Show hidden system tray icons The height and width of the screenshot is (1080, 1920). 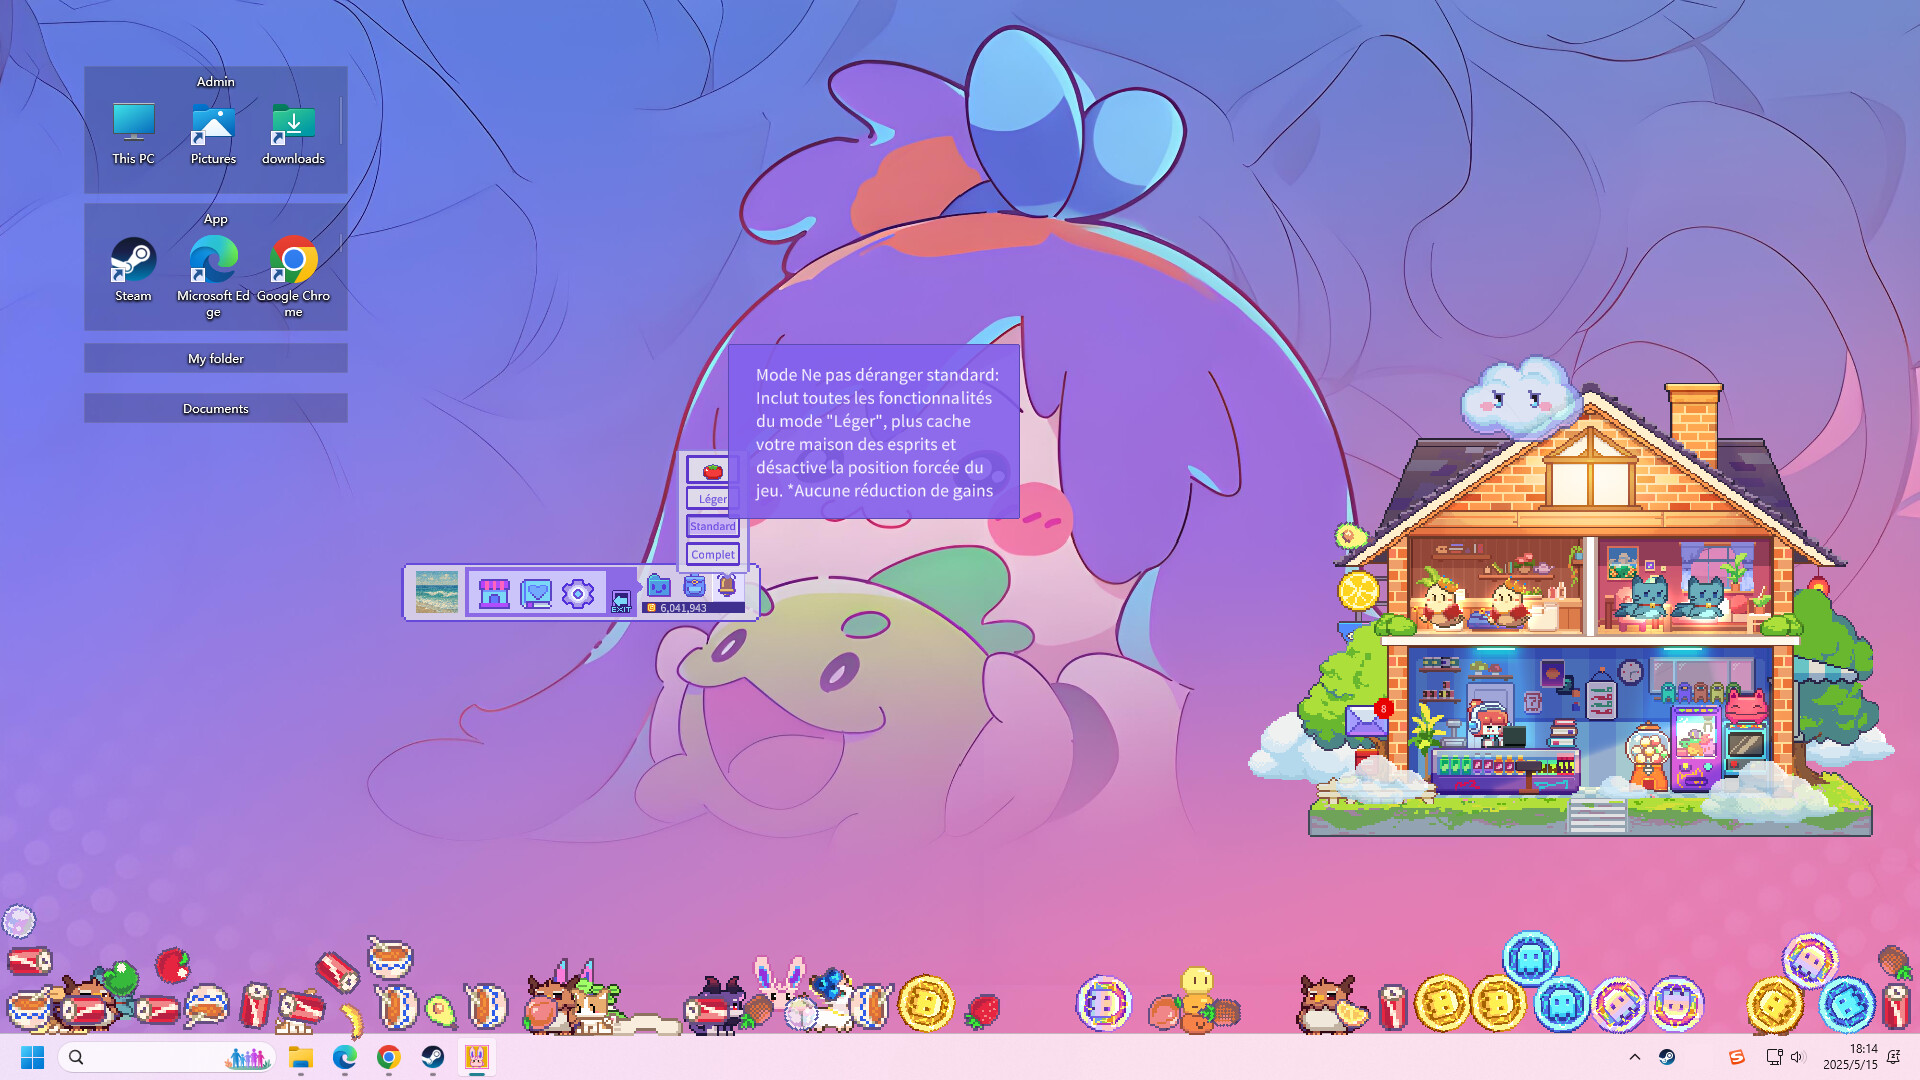pos(1635,1057)
